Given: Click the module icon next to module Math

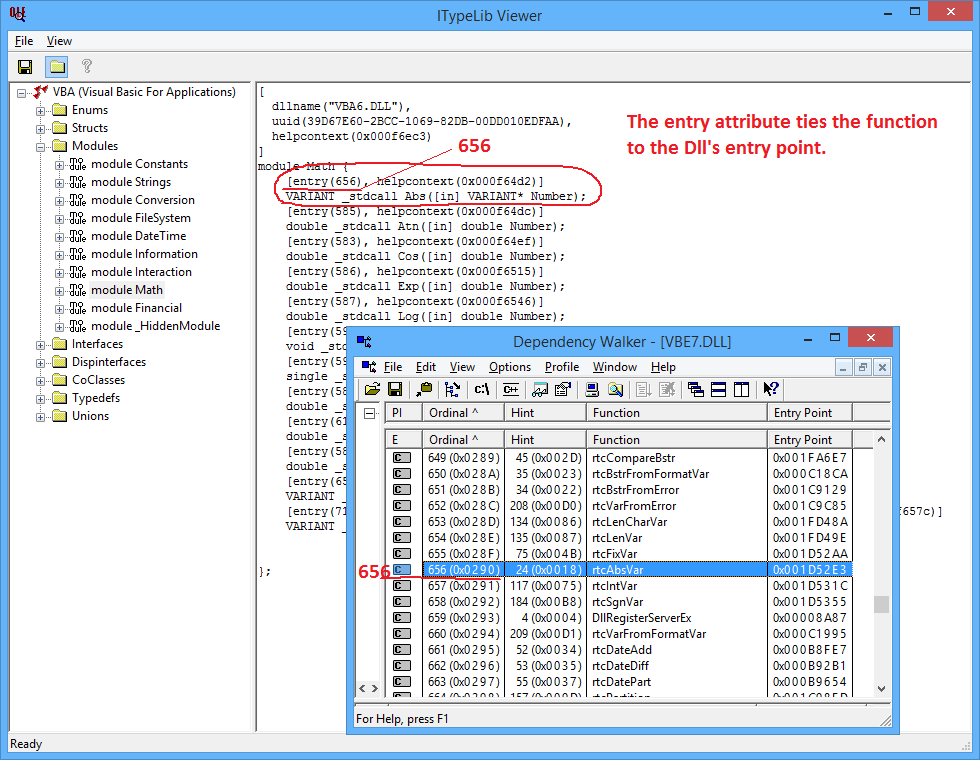Looking at the screenshot, I should click(78, 290).
